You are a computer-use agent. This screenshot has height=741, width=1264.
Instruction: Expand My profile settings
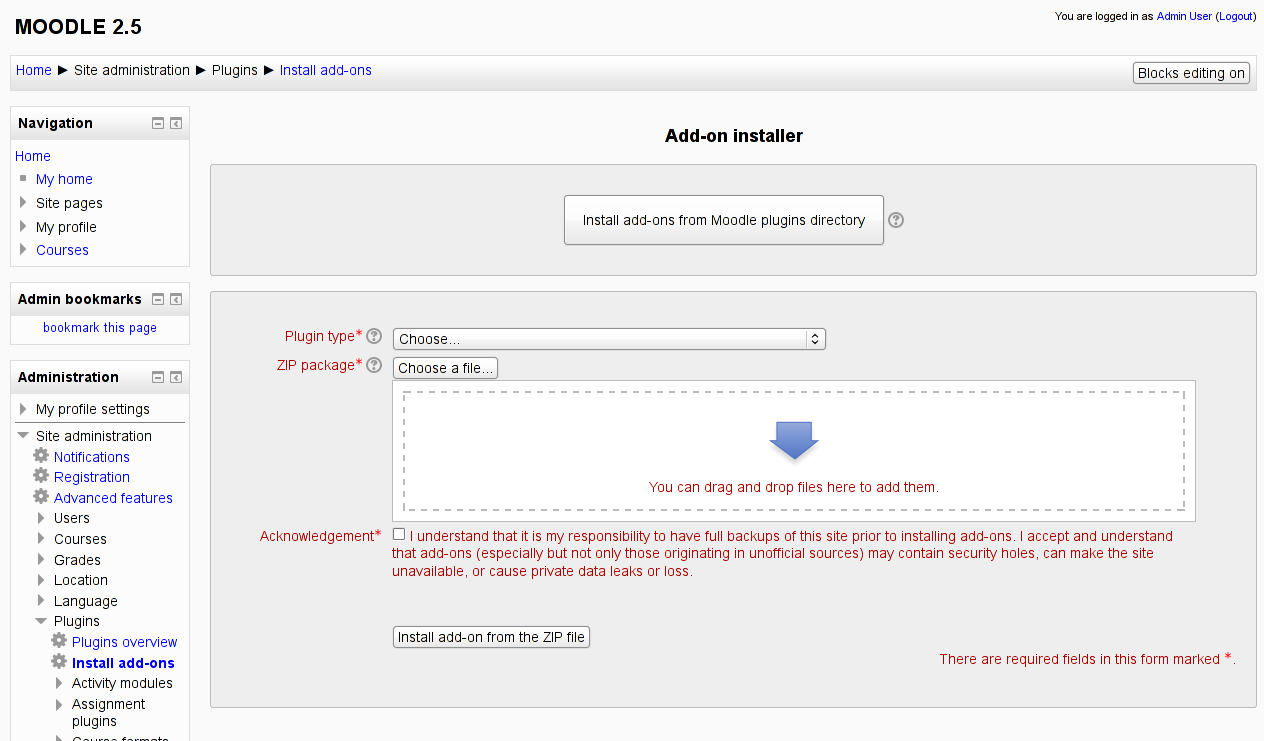pos(23,409)
